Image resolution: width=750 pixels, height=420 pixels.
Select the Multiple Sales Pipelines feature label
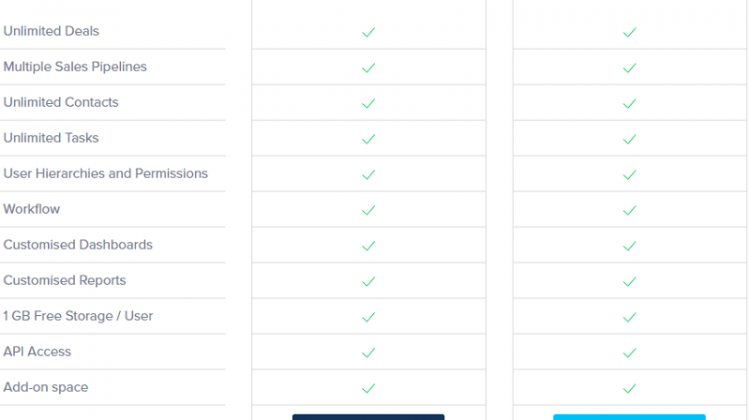(75, 66)
